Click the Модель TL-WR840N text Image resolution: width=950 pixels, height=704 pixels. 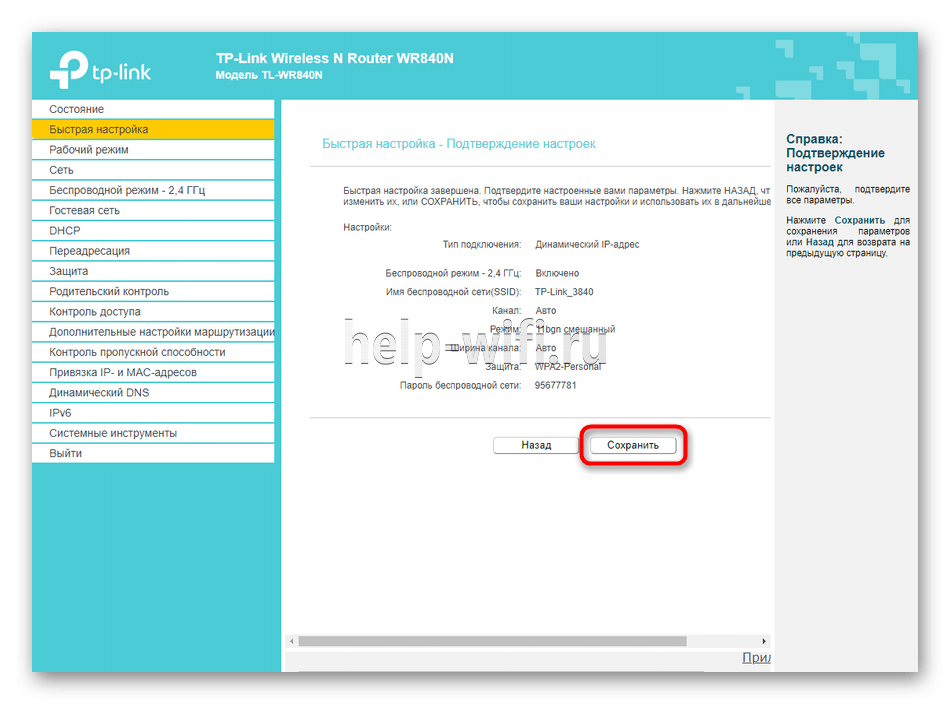coord(269,75)
